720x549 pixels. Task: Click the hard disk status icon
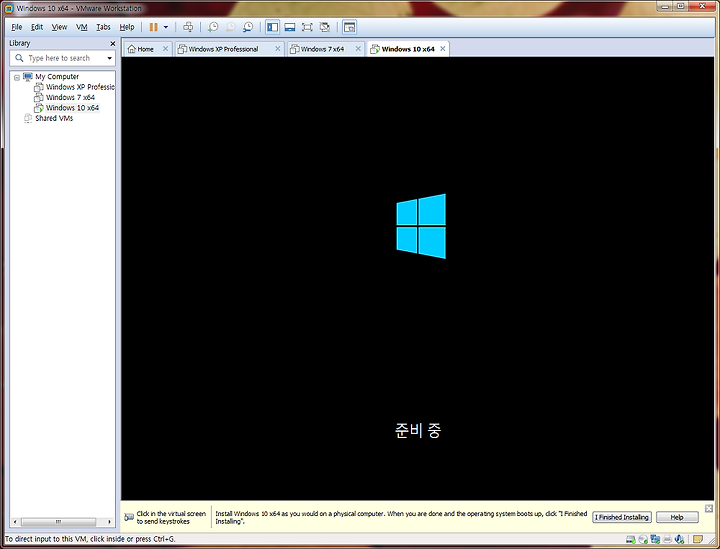[x=631, y=539]
